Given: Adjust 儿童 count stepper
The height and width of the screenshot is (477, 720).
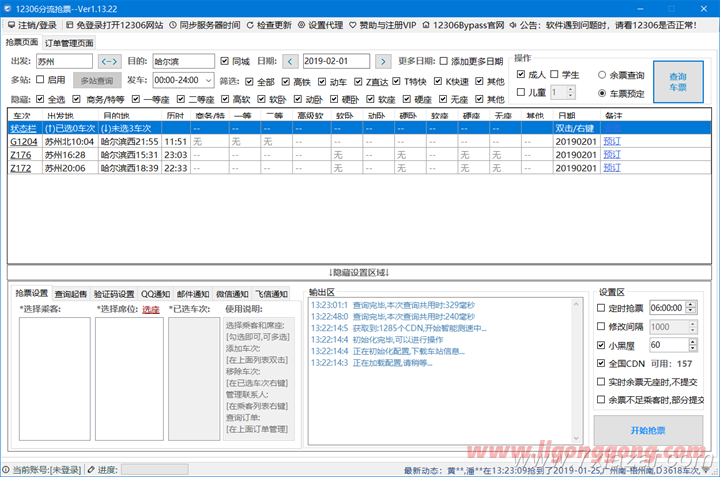Looking at the screenshot, I should tap(570, 92).
